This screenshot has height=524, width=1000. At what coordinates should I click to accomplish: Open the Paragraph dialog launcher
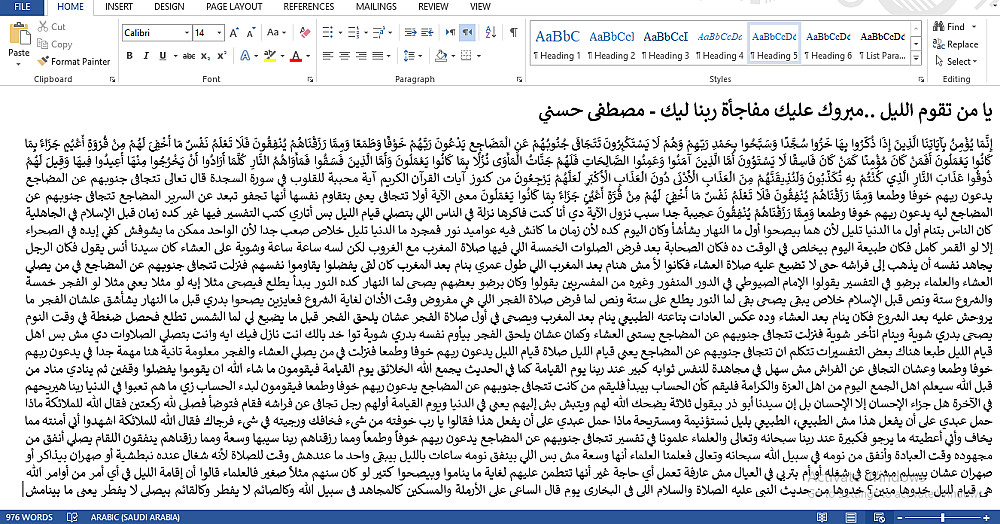point(519,79)
